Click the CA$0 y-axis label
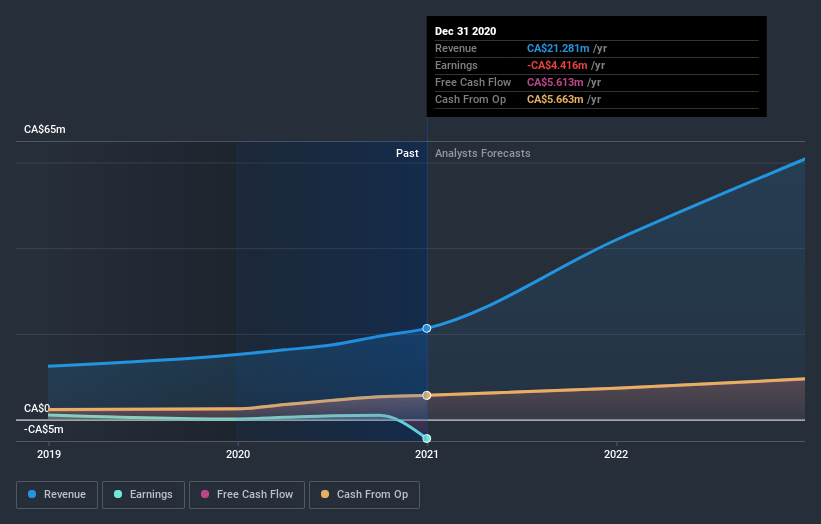Screen dimensions: 821x524 tap(37, 408)
